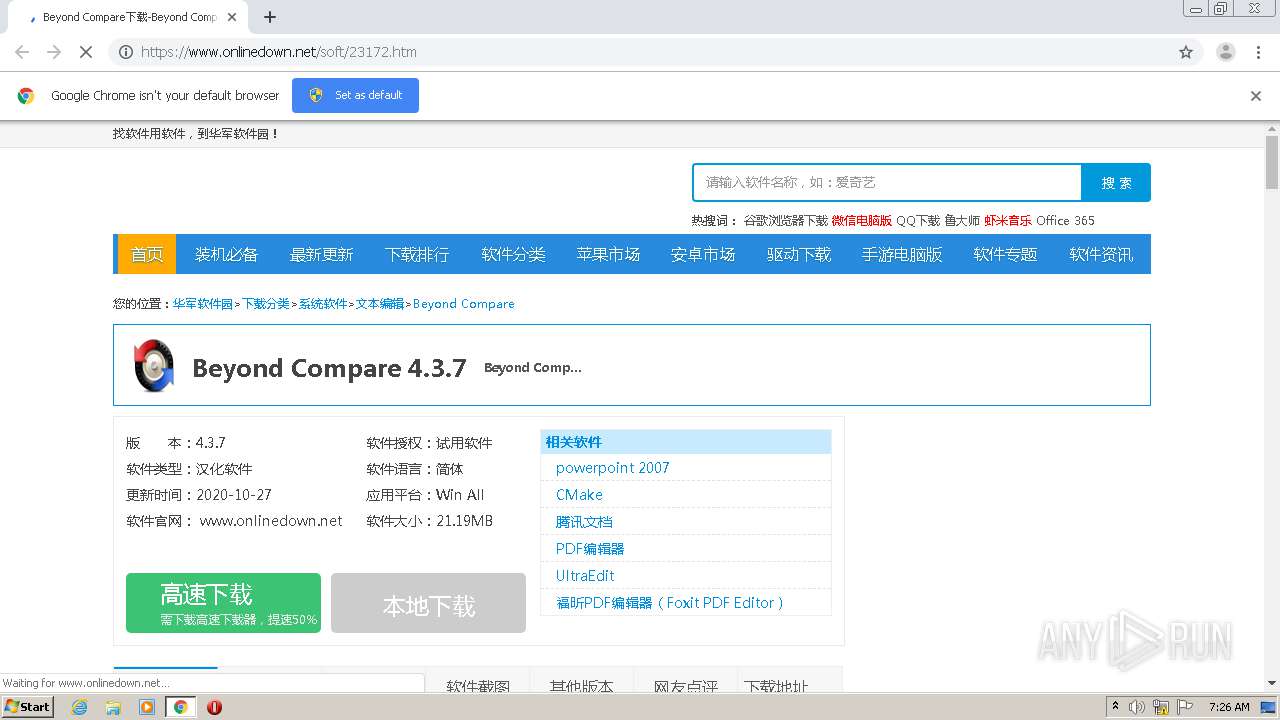Click red antivirus icon in taskbar
Viewport: 1280px width, 720px height.
click(214, 707)
